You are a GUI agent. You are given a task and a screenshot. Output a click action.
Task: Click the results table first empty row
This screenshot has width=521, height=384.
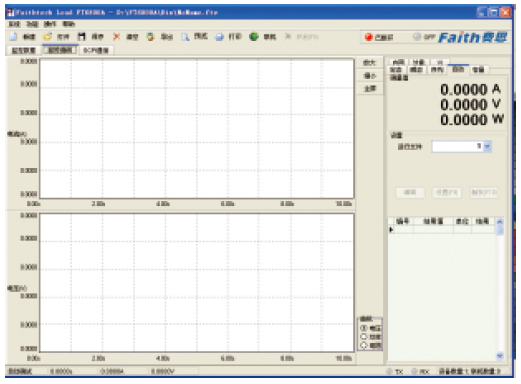click(x=442, y=229)
